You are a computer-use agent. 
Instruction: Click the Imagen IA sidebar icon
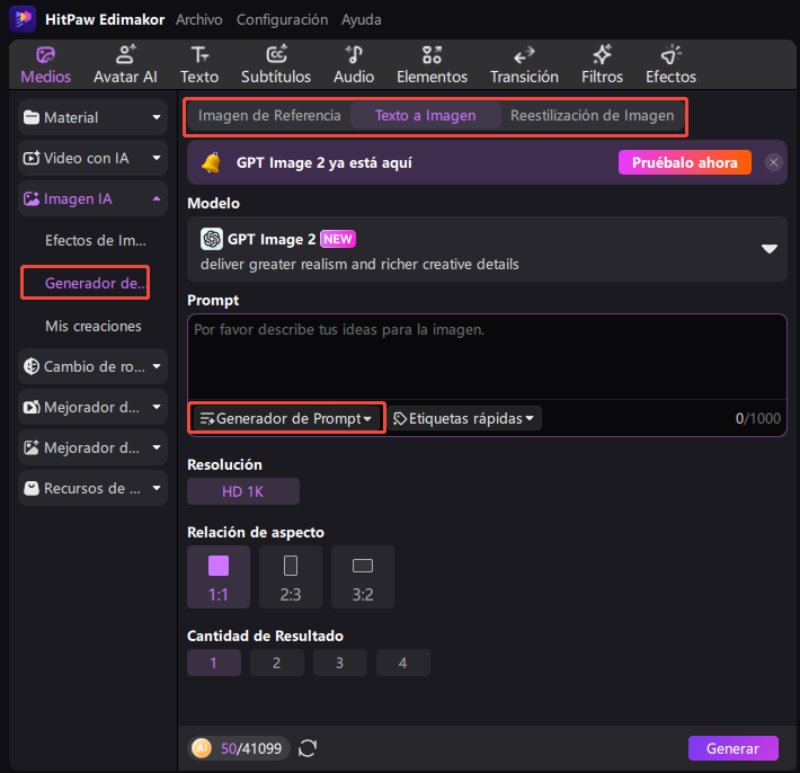(31, 199)
